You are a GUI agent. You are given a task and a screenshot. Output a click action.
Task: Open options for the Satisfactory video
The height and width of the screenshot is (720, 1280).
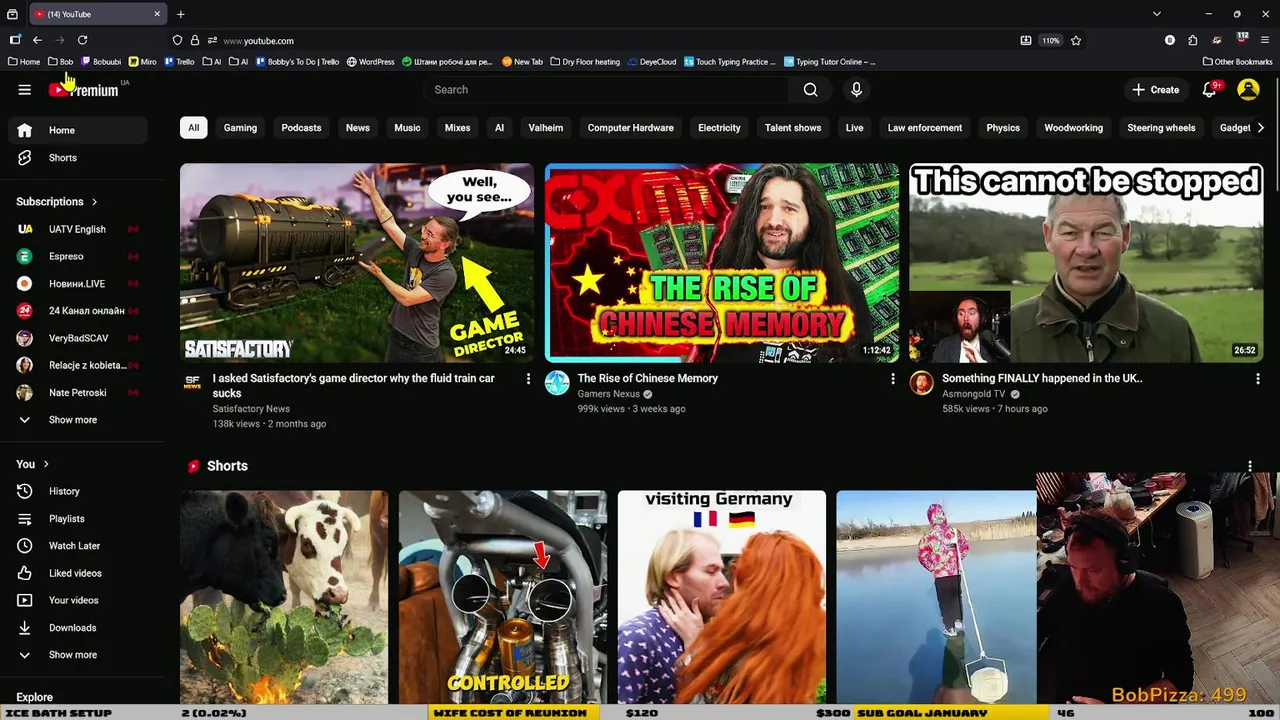click(528, 379)
